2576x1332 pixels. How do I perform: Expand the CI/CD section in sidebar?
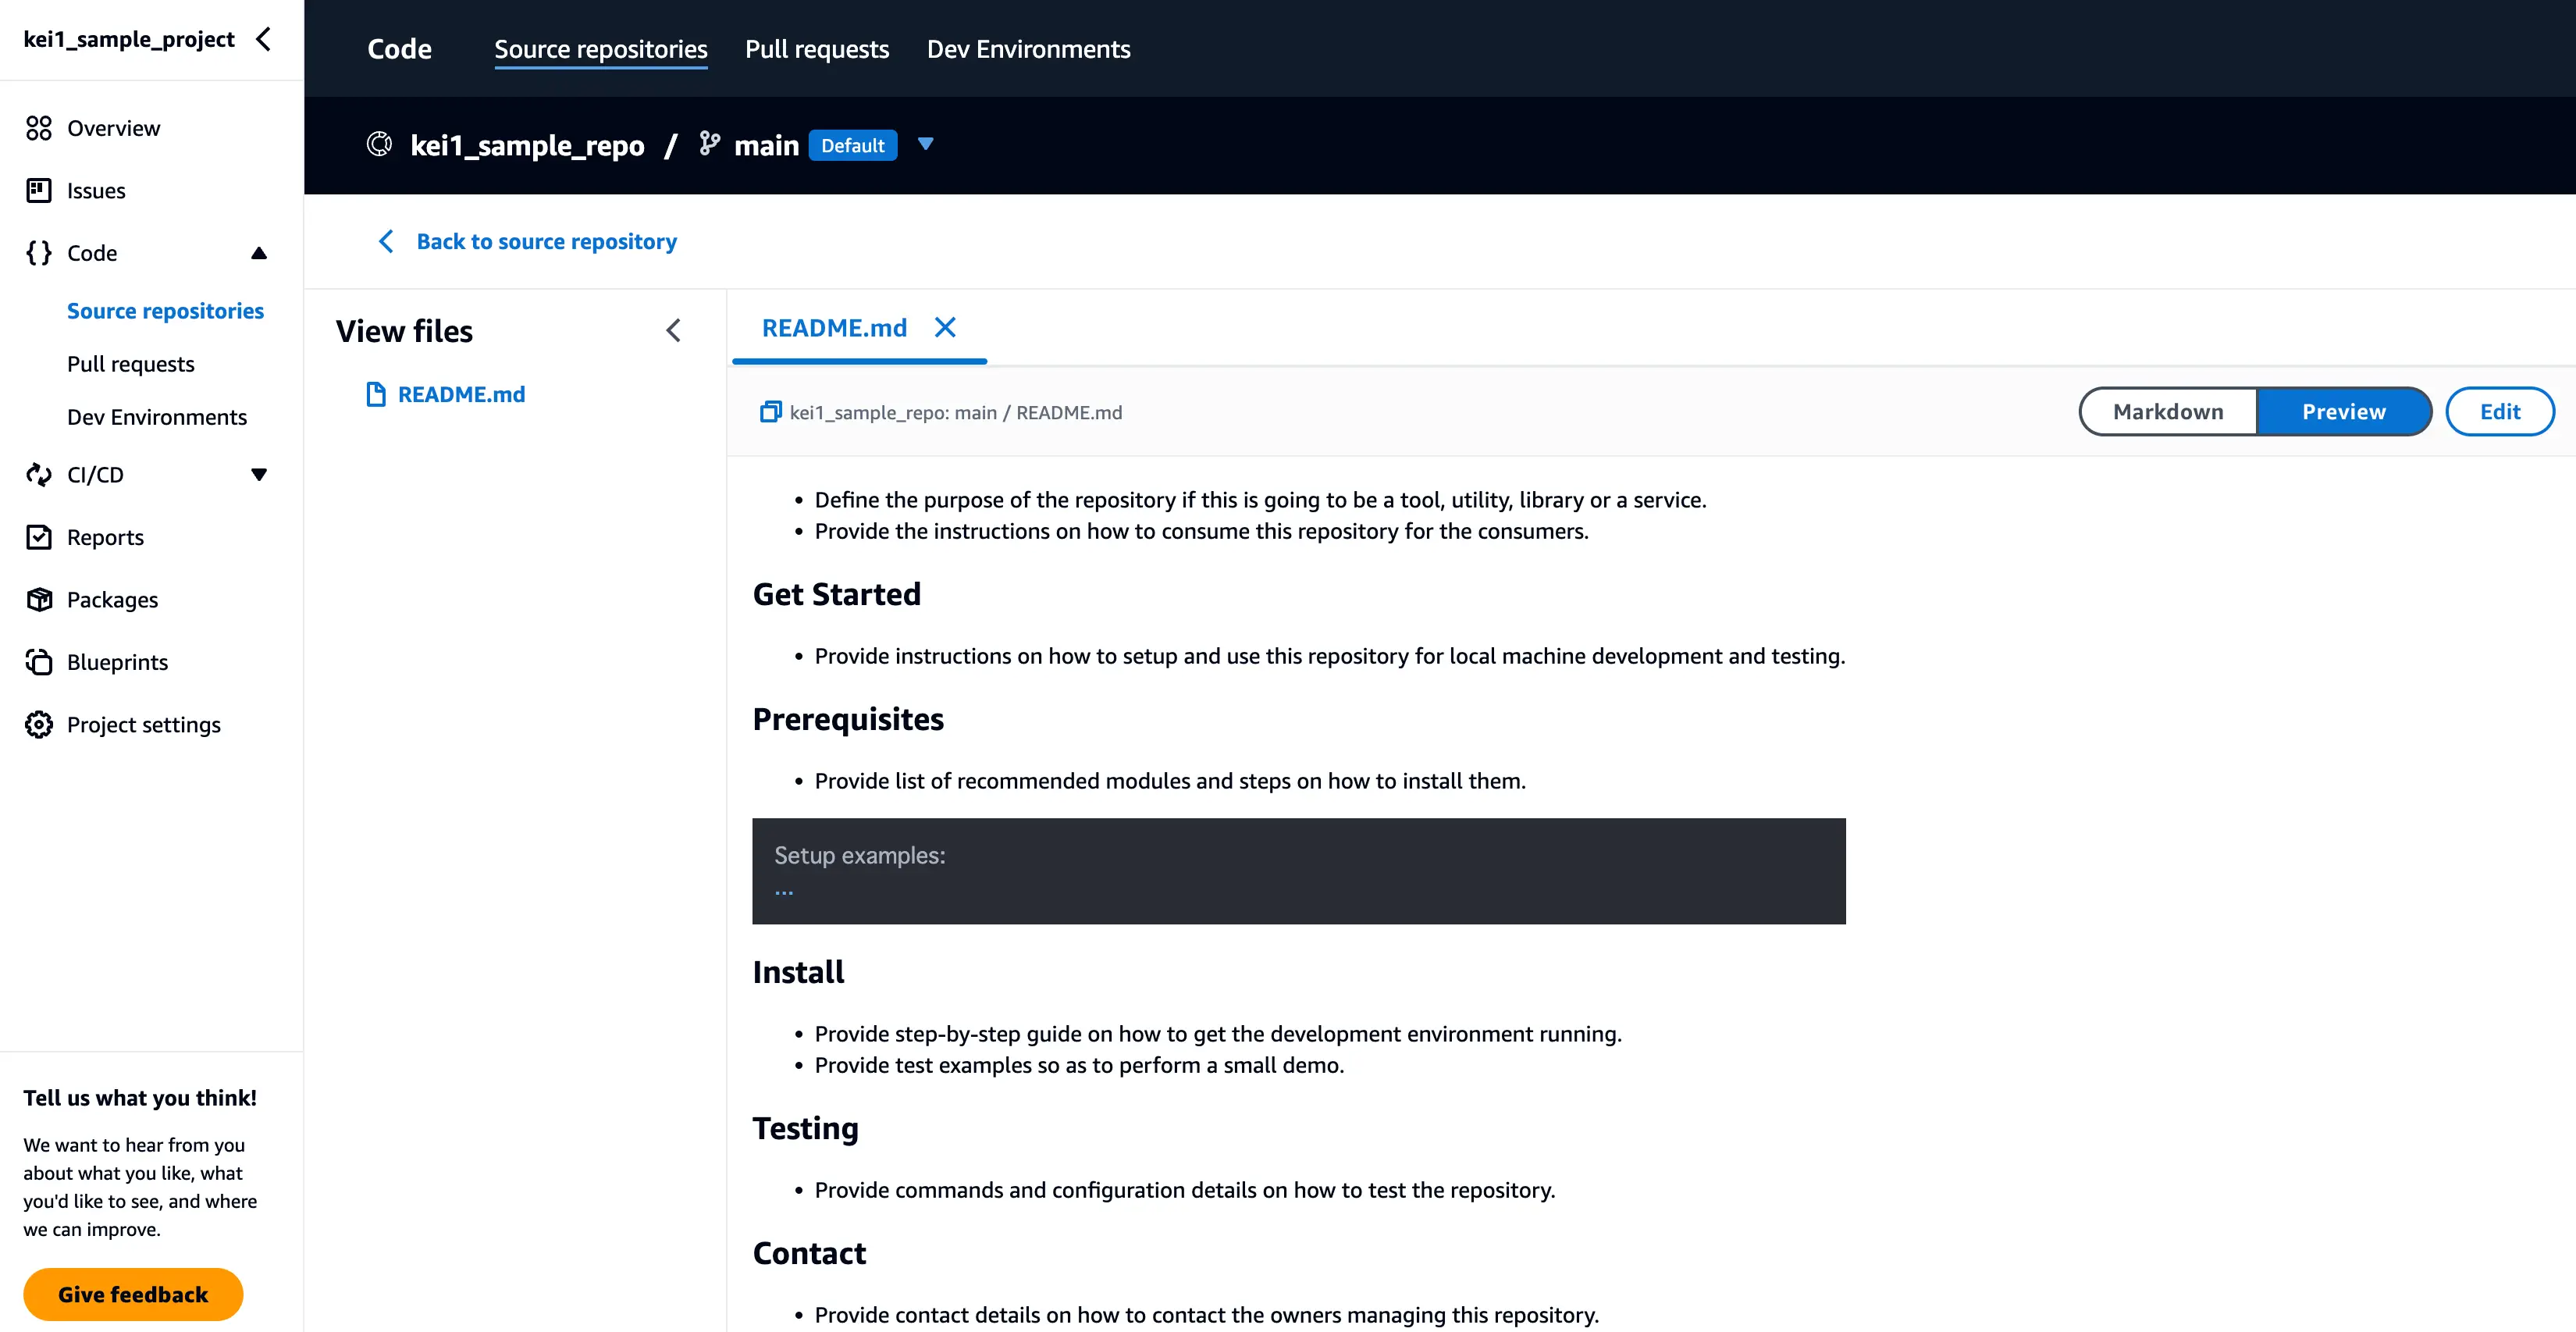259,475
